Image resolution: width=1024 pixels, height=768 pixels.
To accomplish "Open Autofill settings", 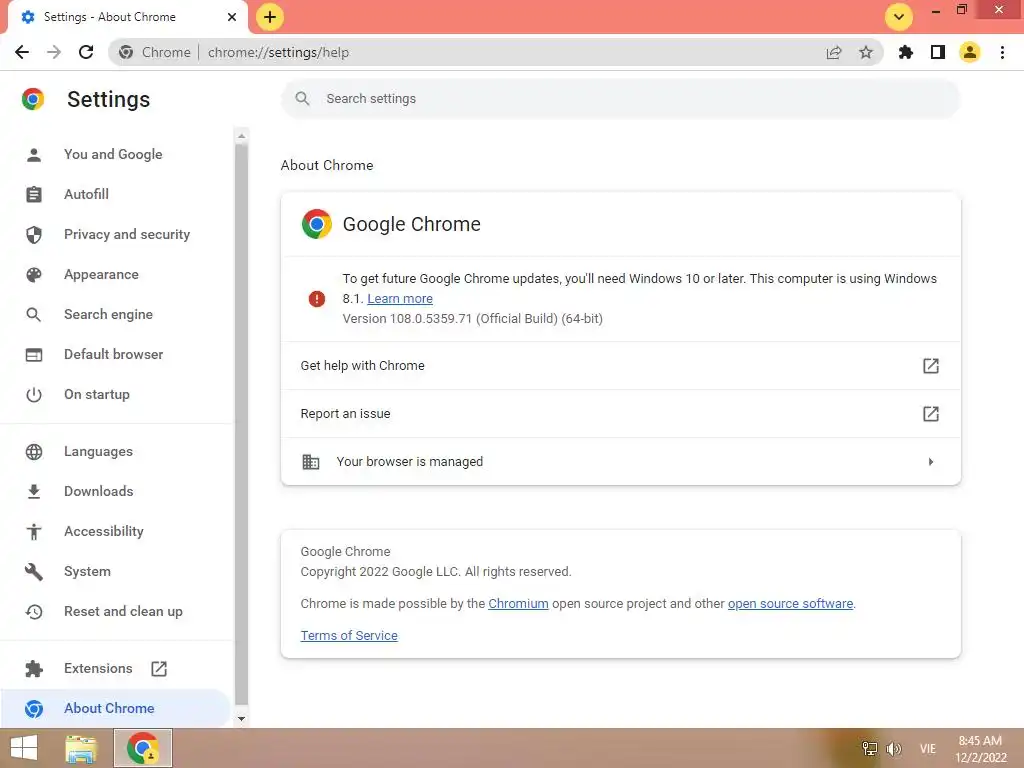I will click(86, 195).
